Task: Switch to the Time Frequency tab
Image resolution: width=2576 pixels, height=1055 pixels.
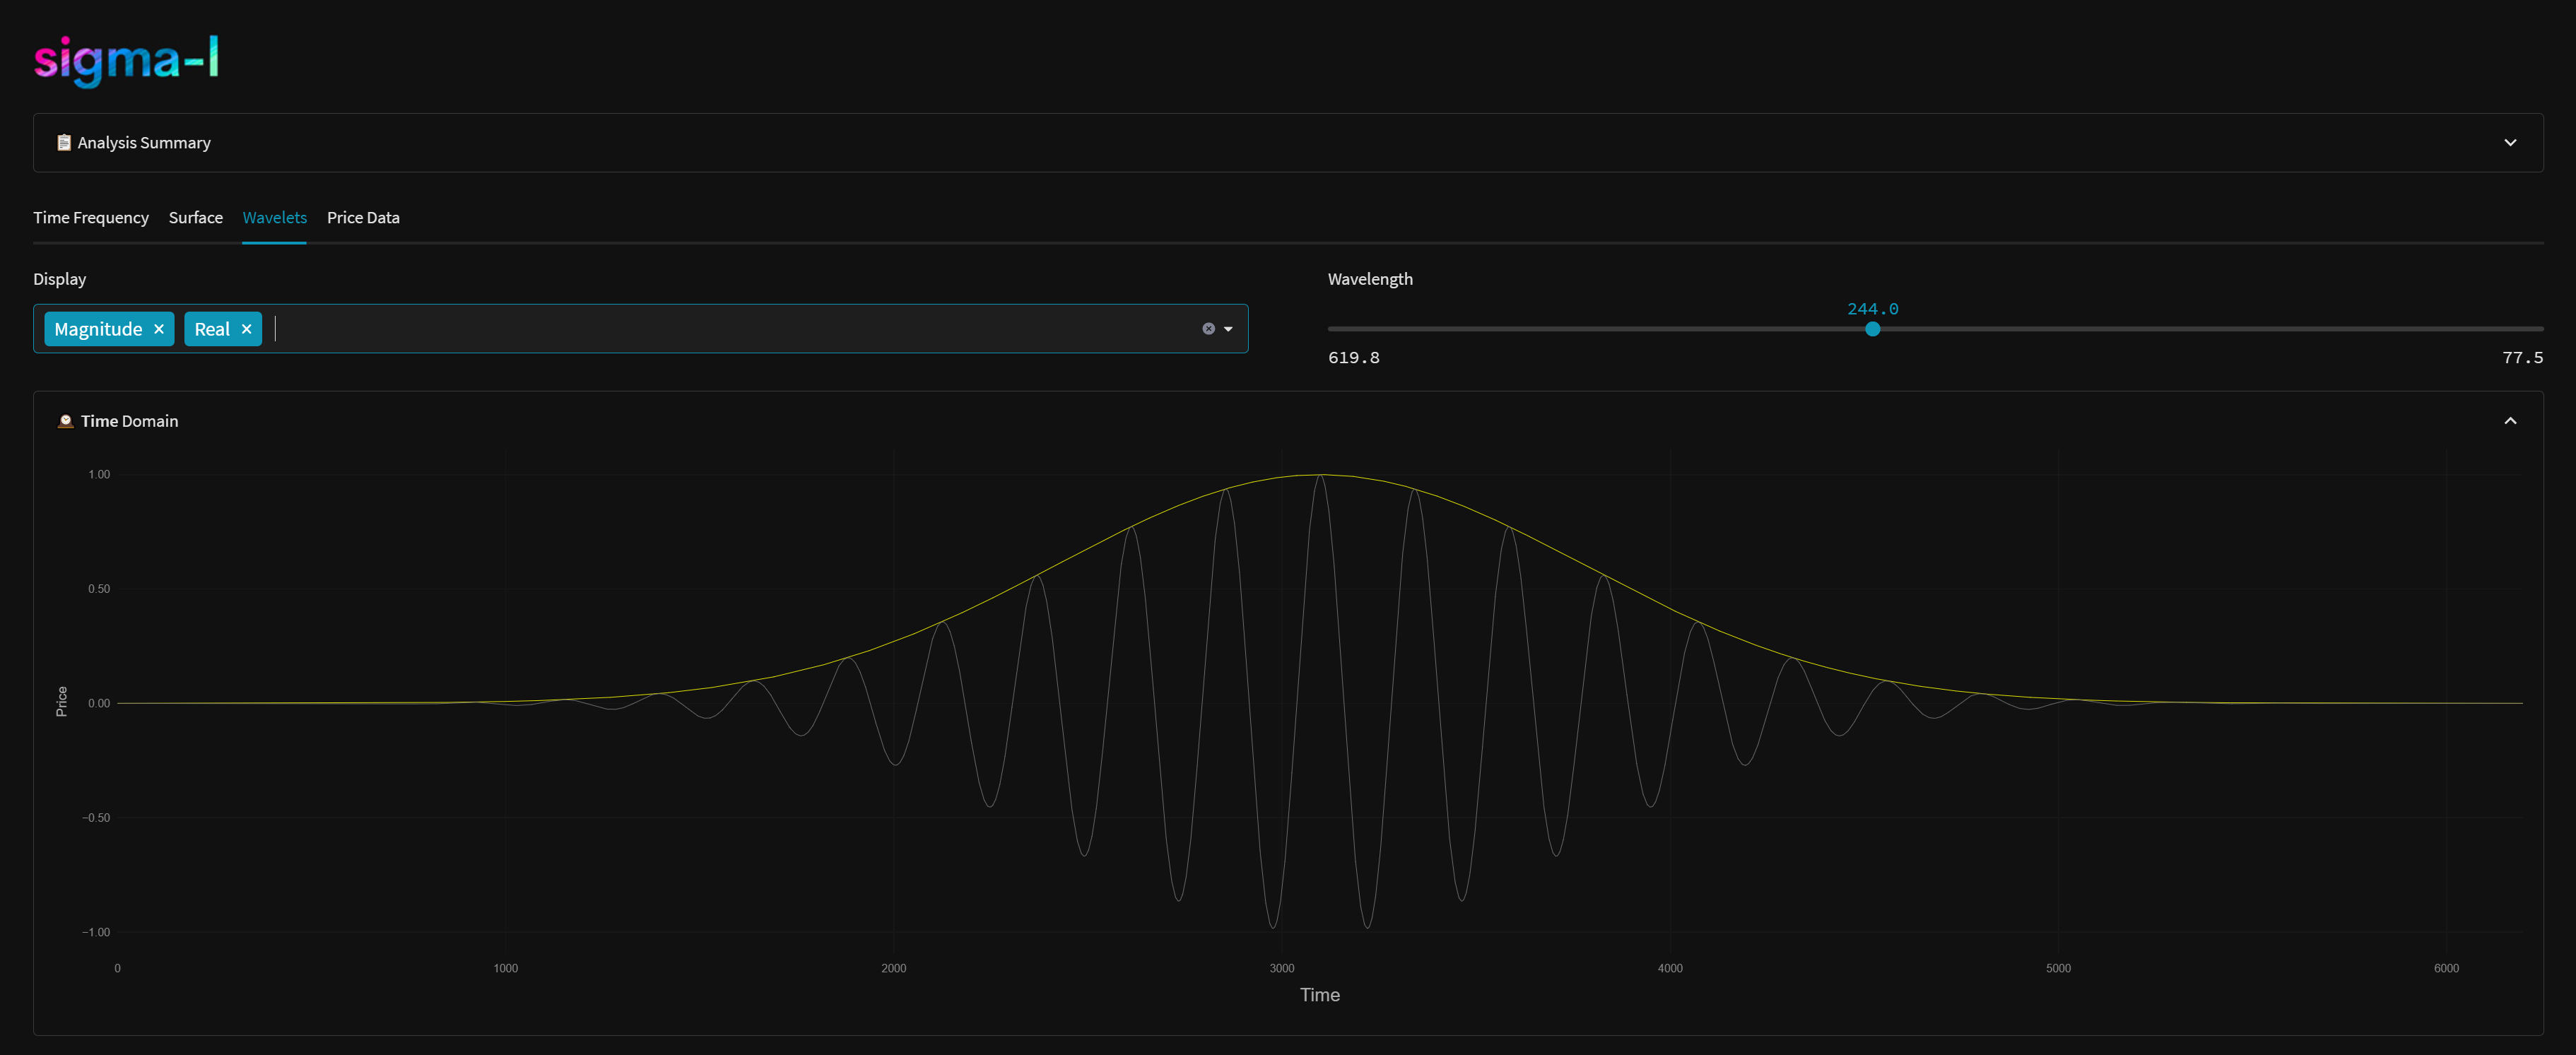Action: 90,217
